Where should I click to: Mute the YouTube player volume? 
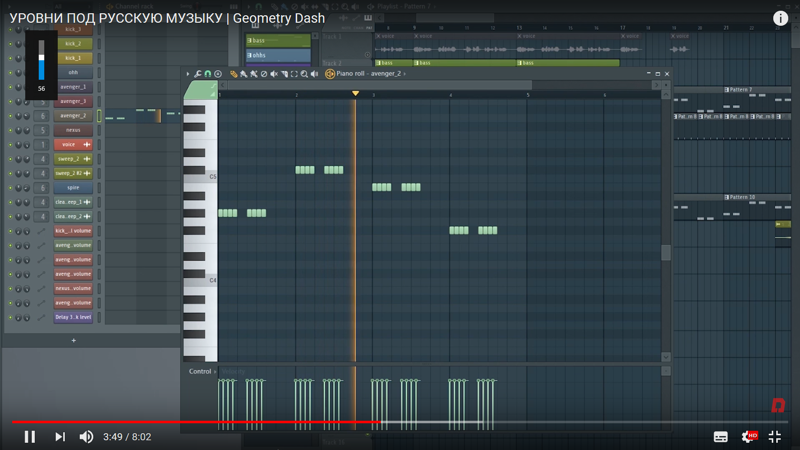pos(86,437)
